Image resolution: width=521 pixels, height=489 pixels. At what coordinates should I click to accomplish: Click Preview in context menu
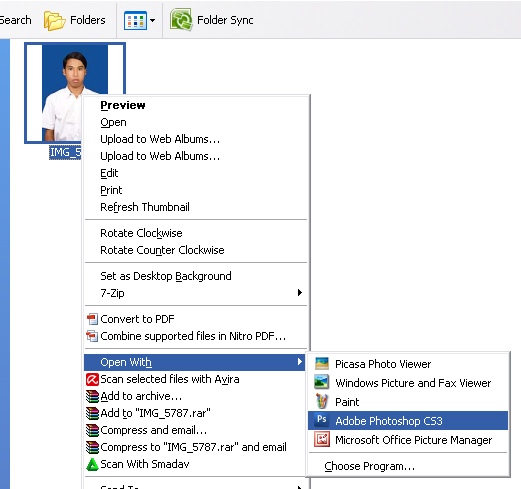195,105
